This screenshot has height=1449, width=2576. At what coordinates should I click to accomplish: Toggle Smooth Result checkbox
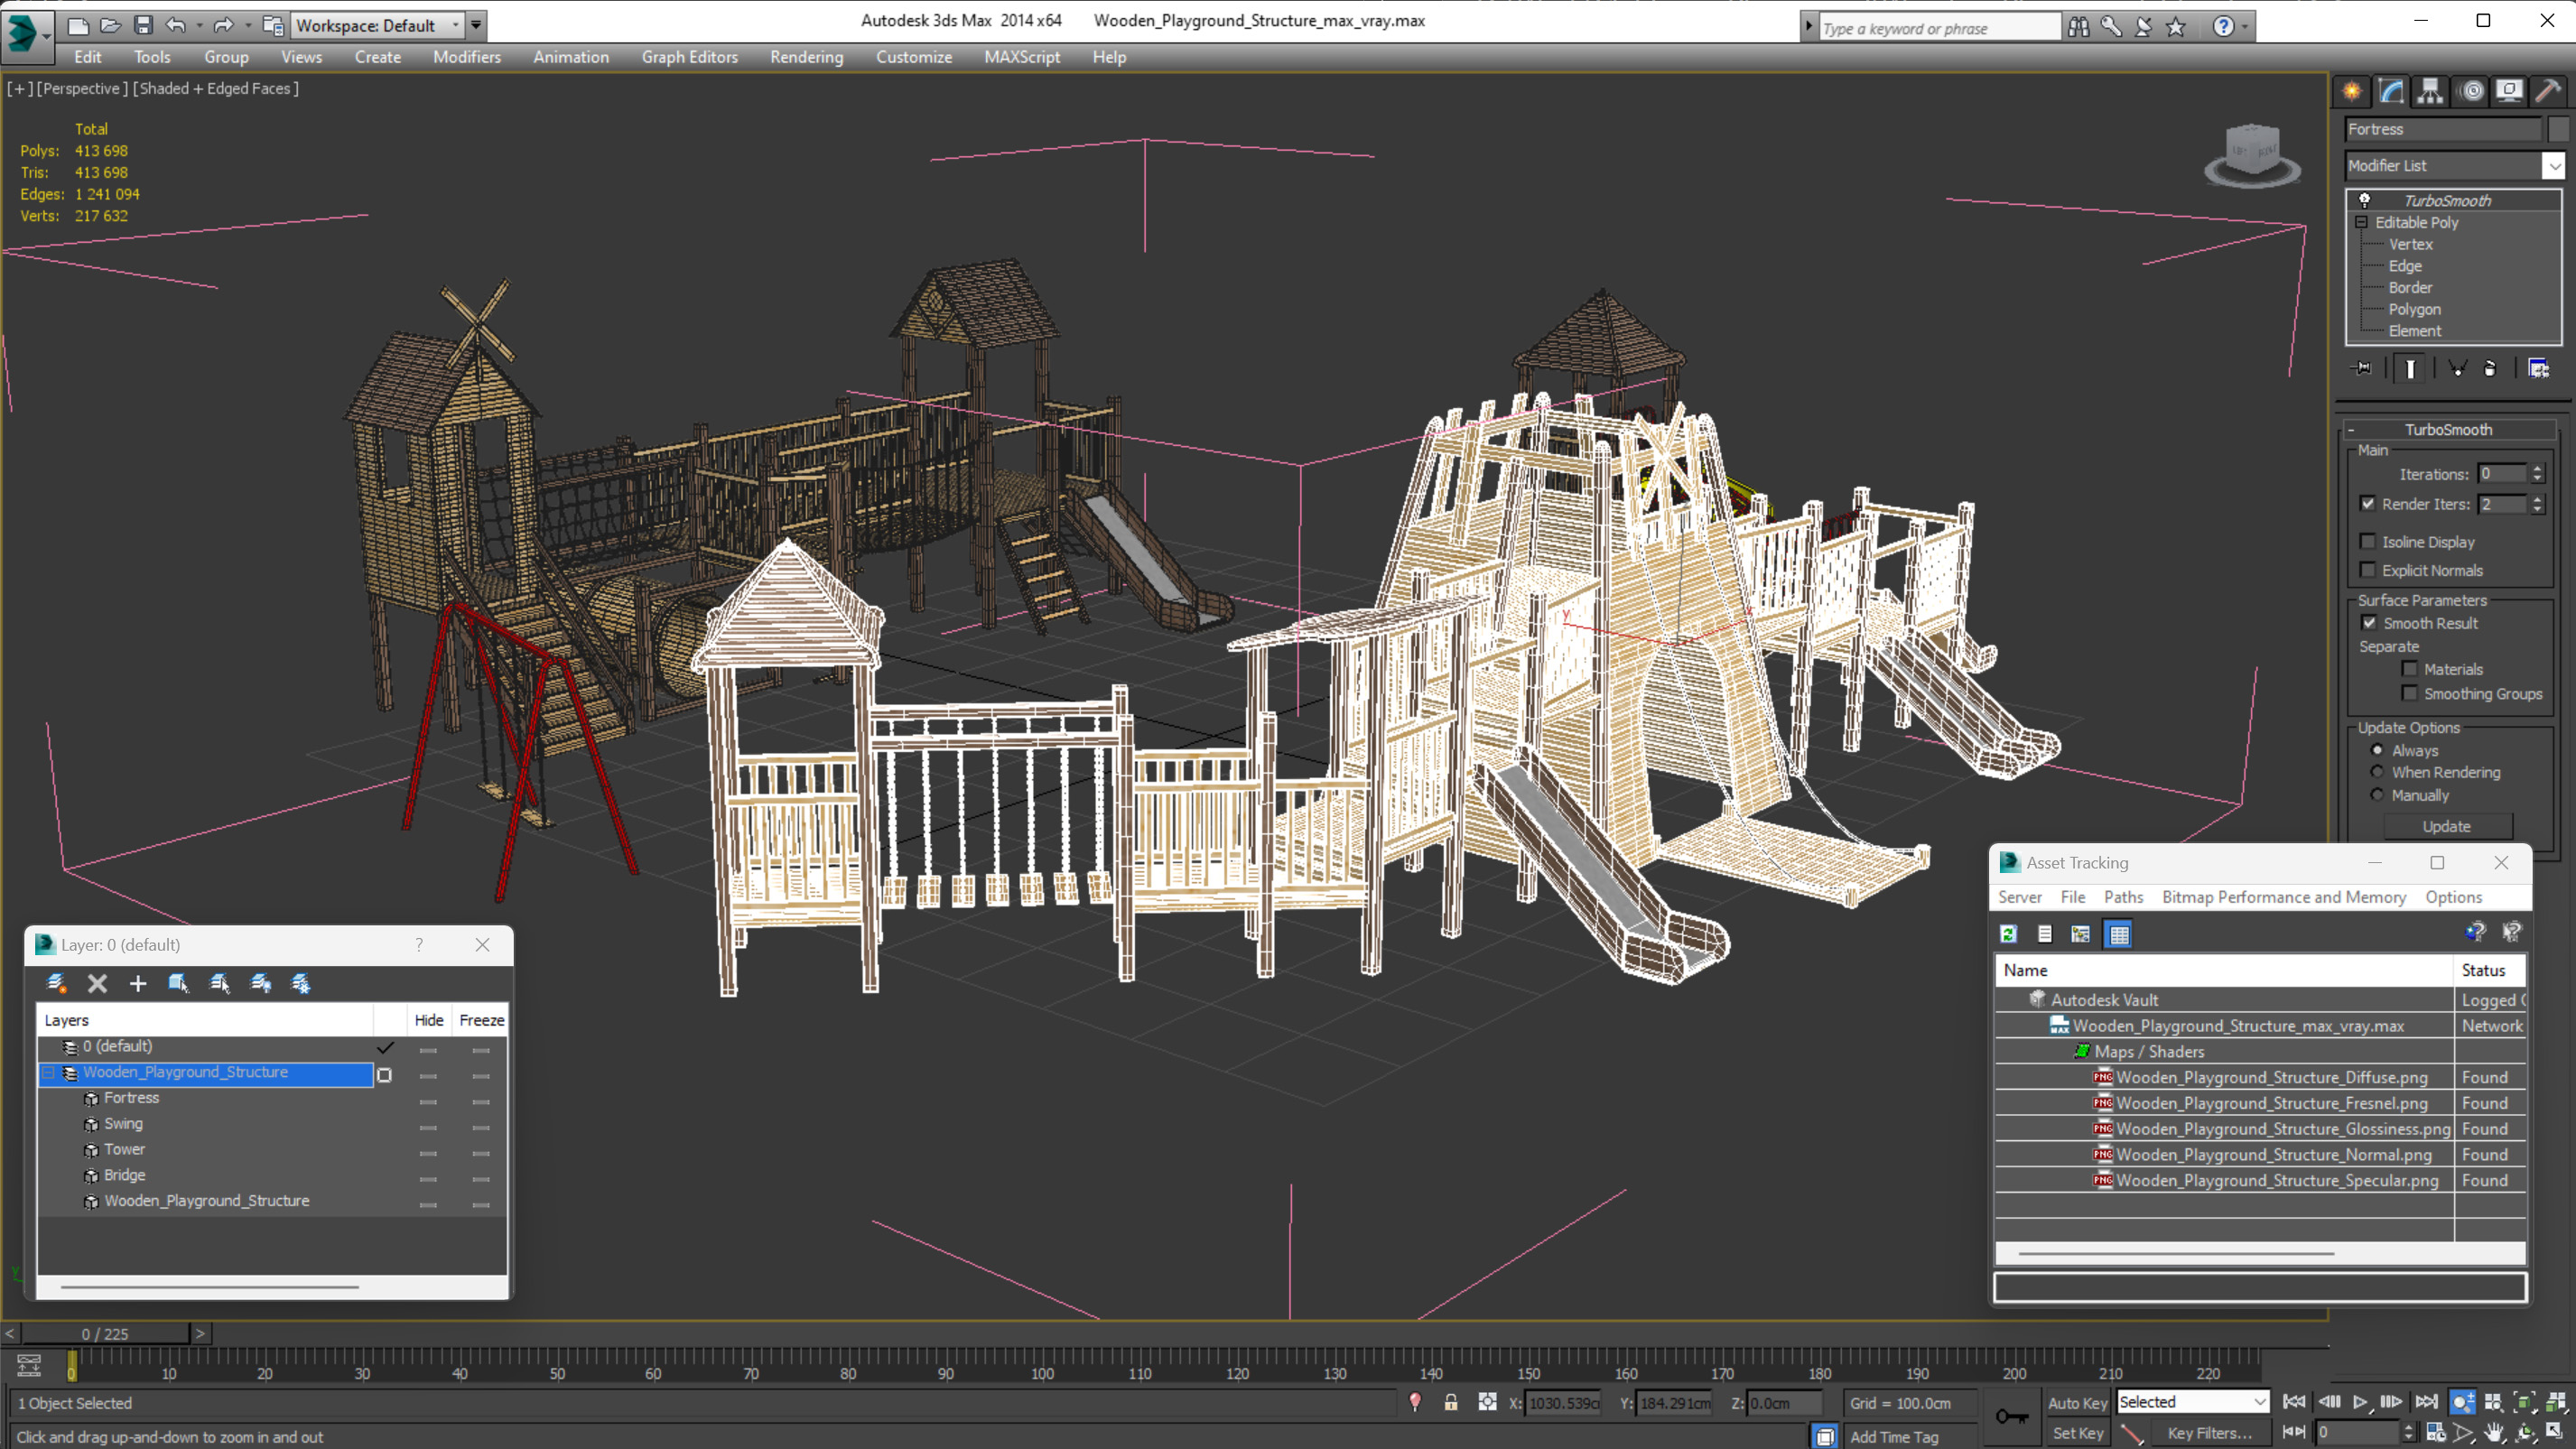point(2369,623)
